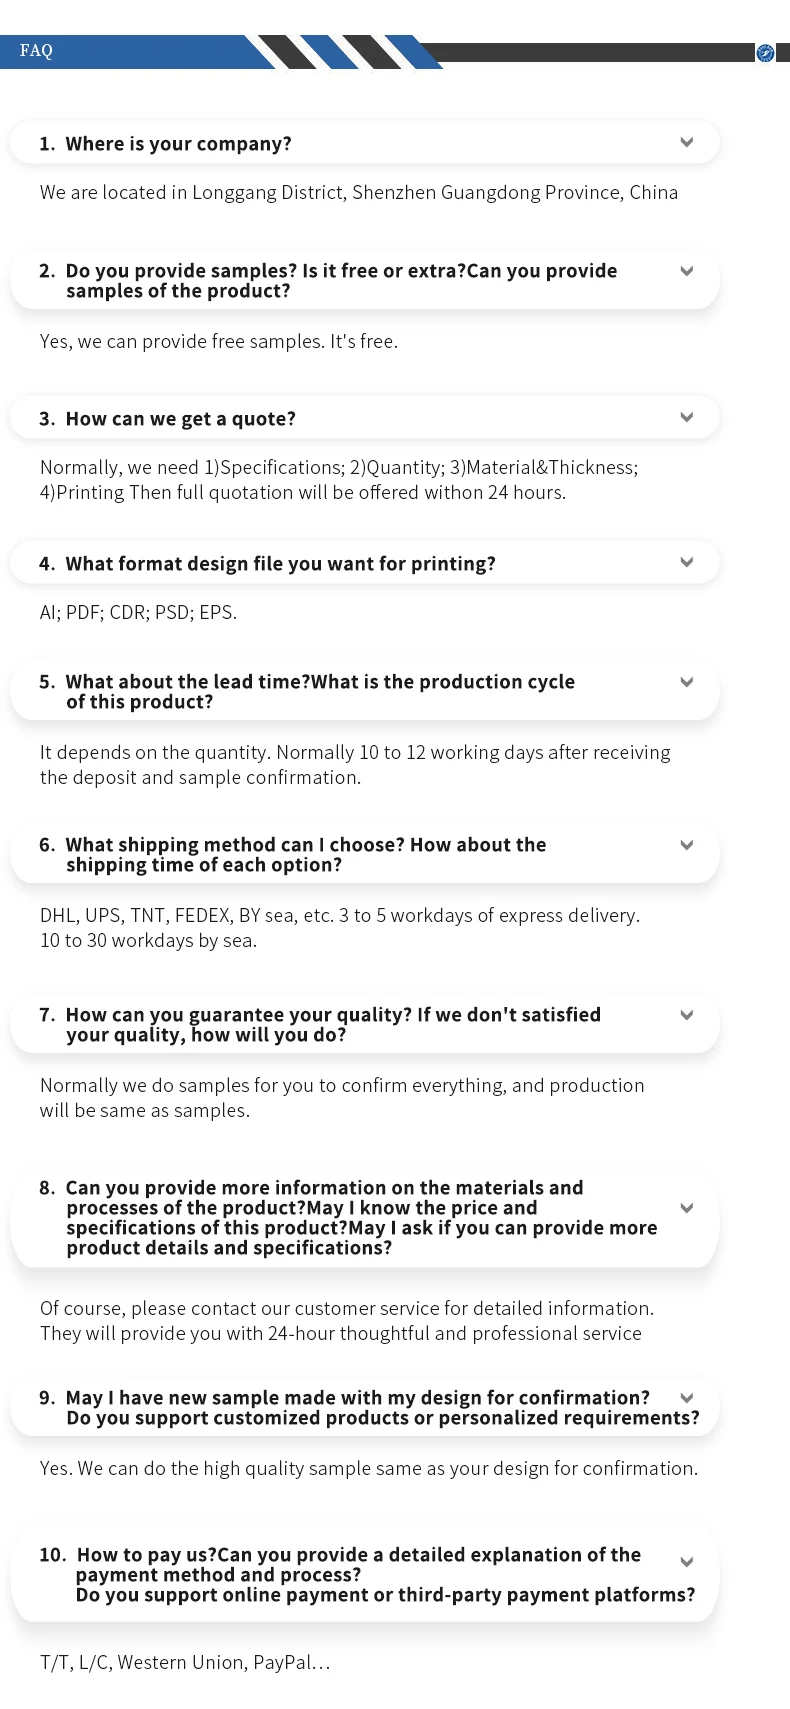This screenshot has height=1709, width=790.
Task: Collapse the 'Where is your company?' chevron
Action: pos(687,142)
